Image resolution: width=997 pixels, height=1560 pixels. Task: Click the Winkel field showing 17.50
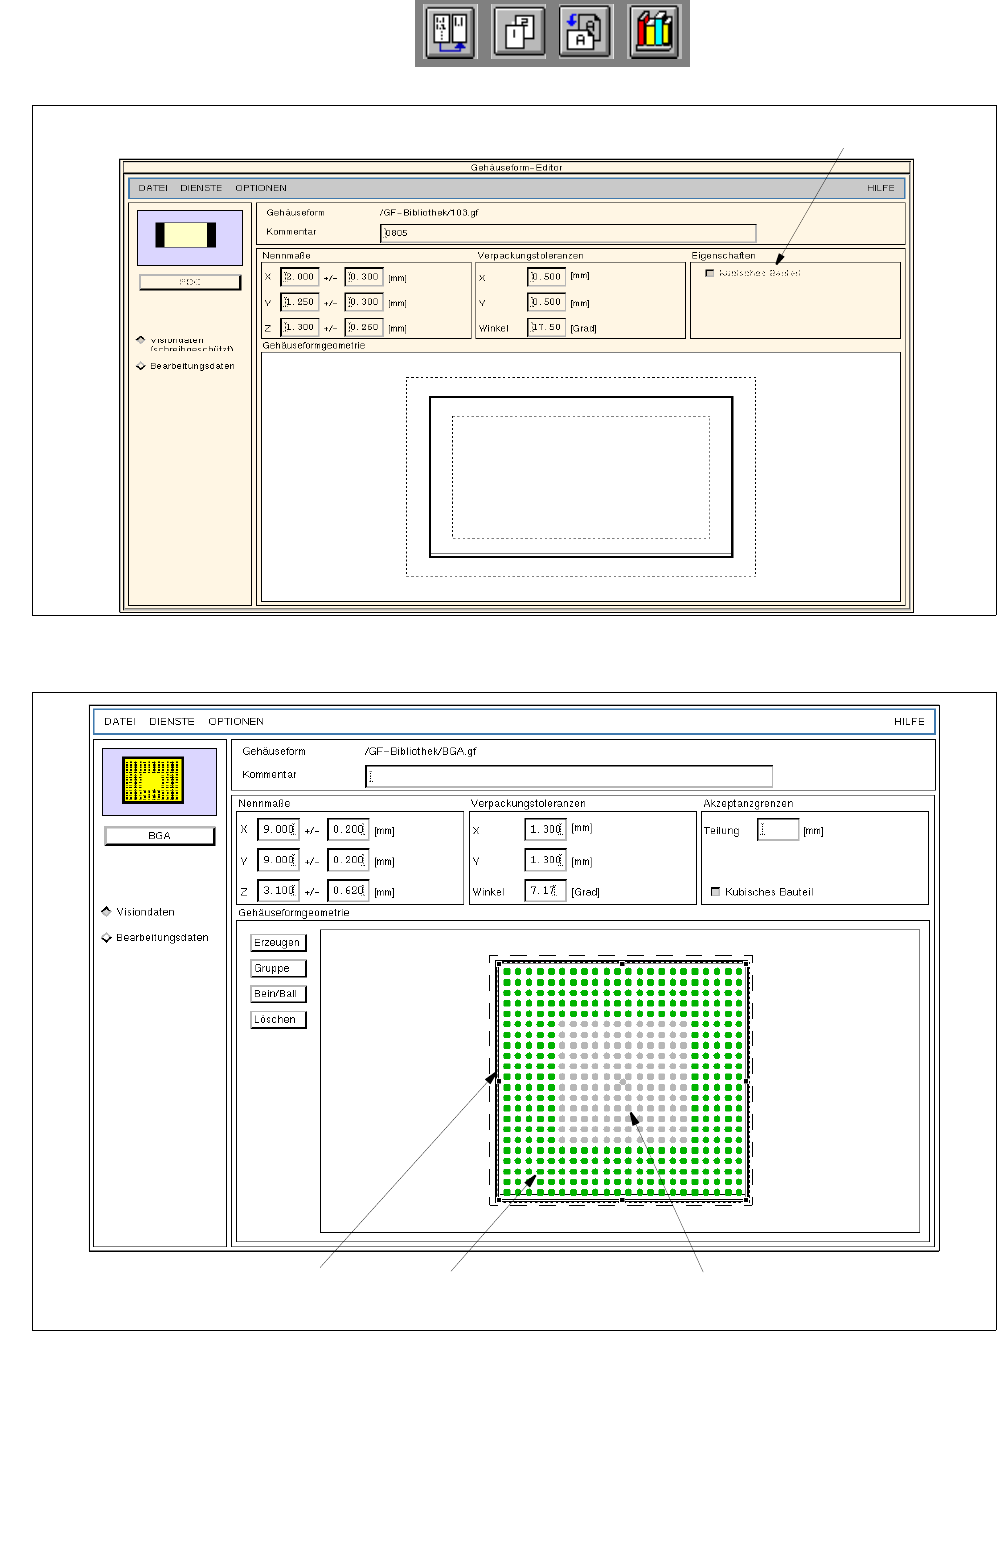546,328
